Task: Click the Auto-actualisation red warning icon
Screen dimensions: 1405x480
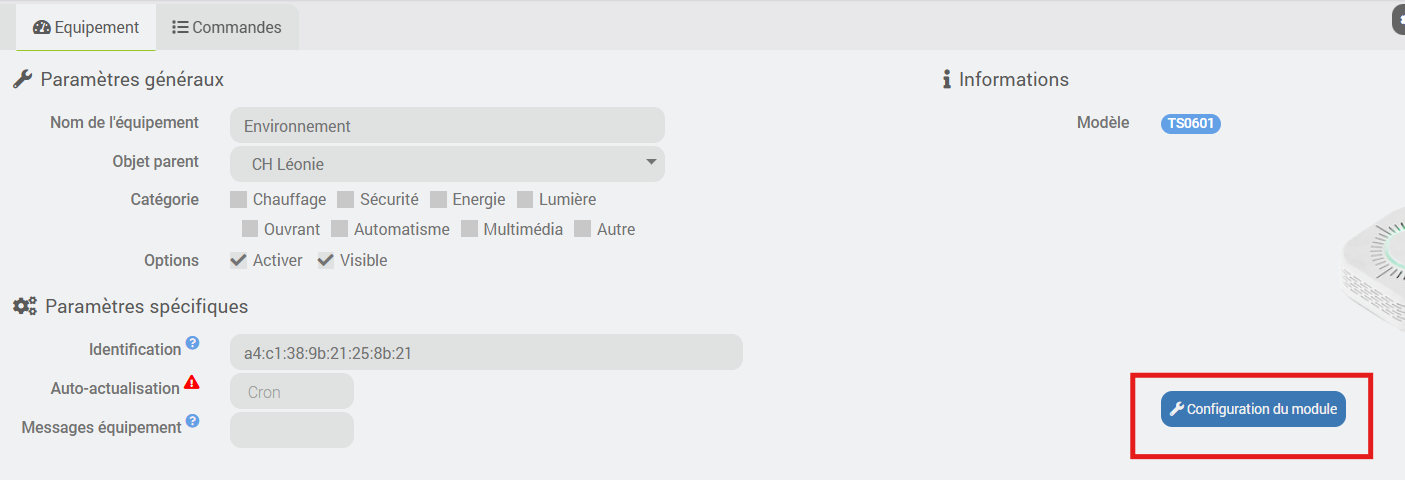Action: (x=192, y=382)
